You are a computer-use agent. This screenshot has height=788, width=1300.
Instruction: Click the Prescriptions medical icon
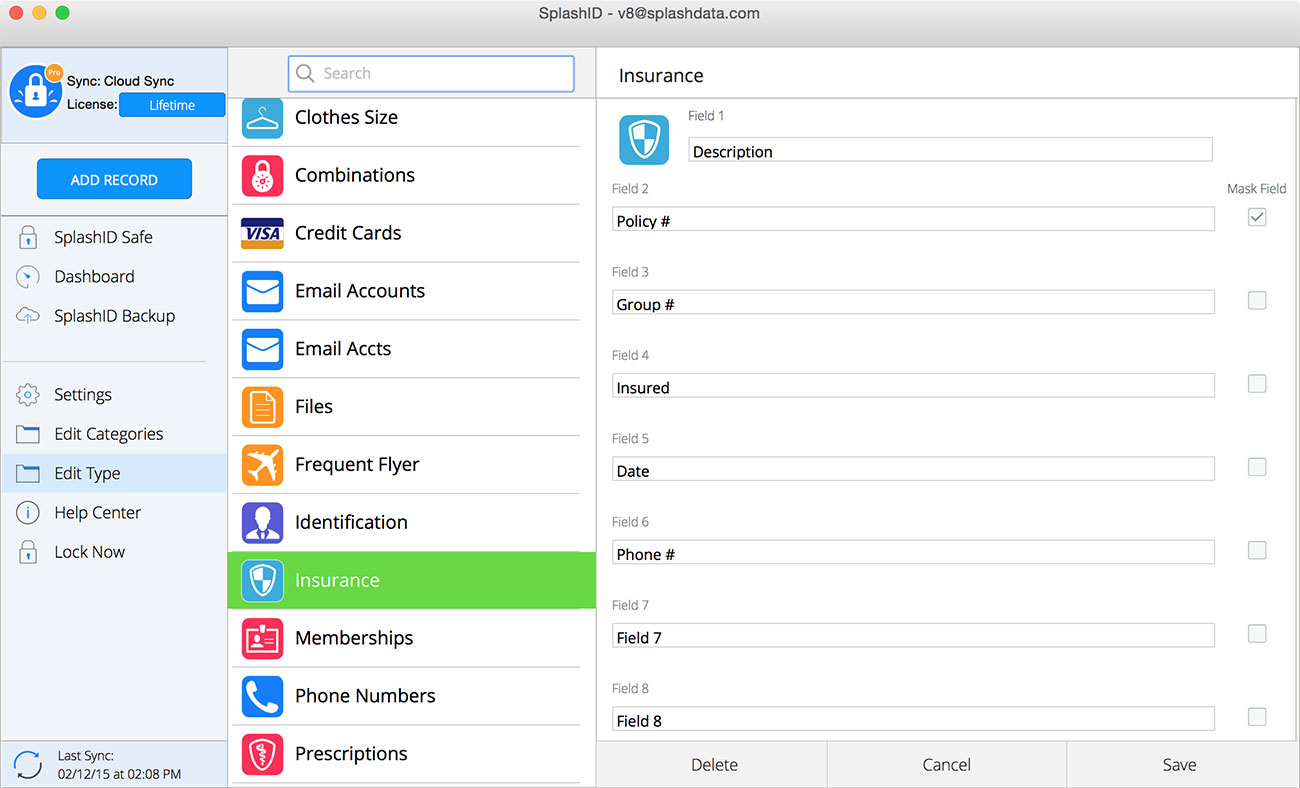pos(262,755)
